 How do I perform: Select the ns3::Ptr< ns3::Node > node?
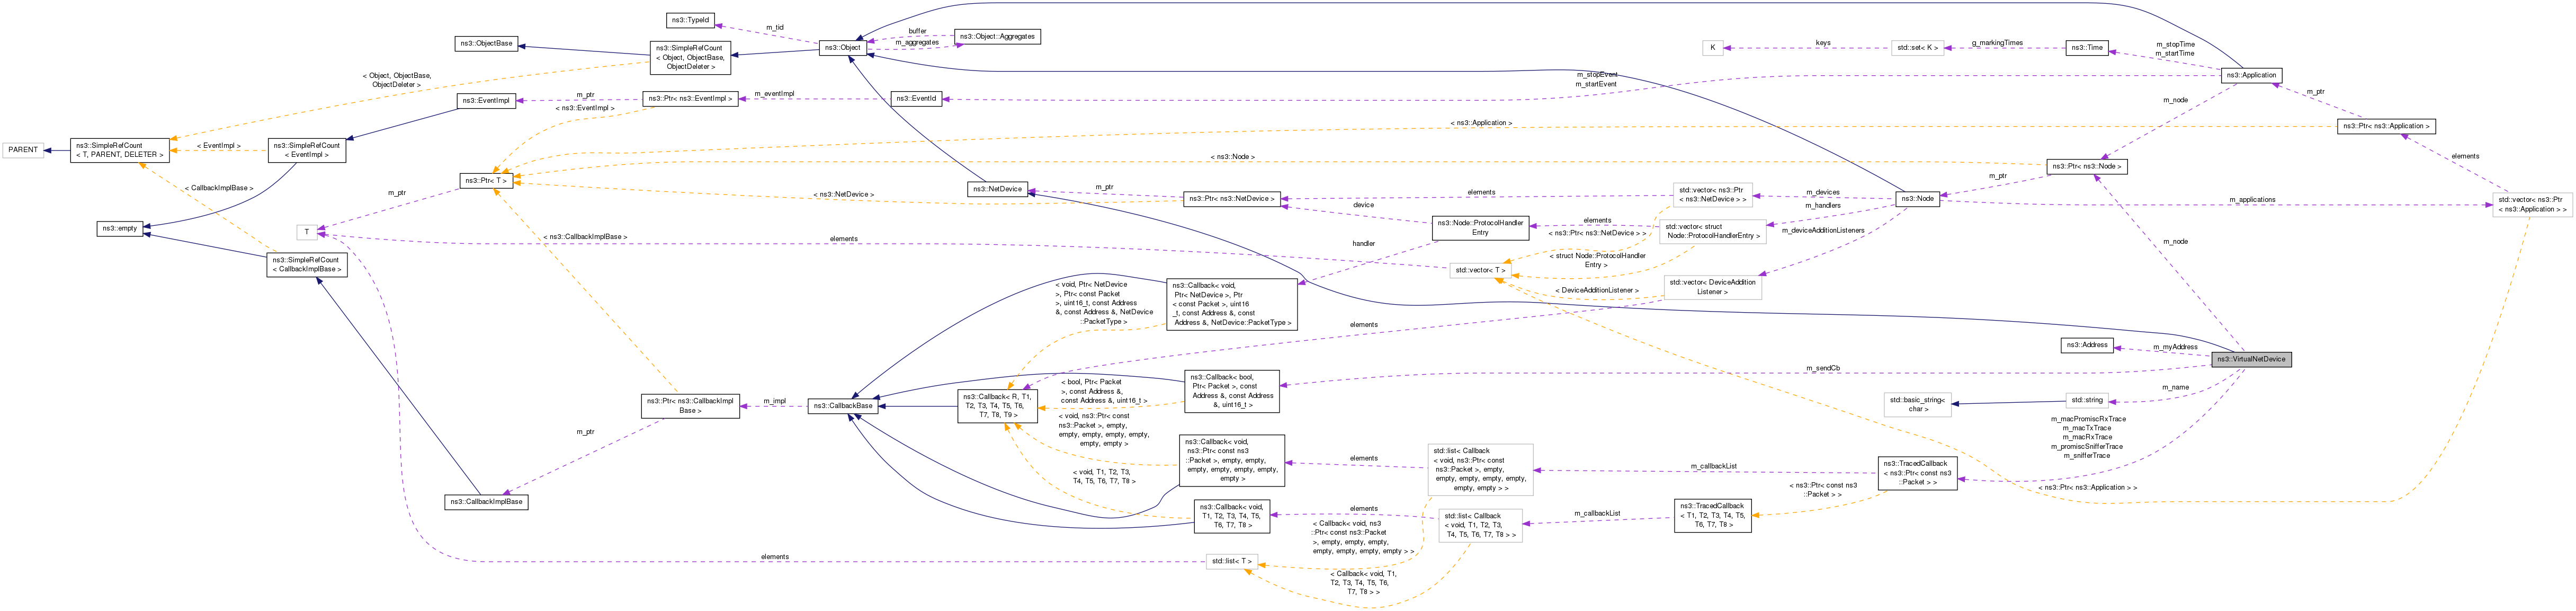[2086, 166]
